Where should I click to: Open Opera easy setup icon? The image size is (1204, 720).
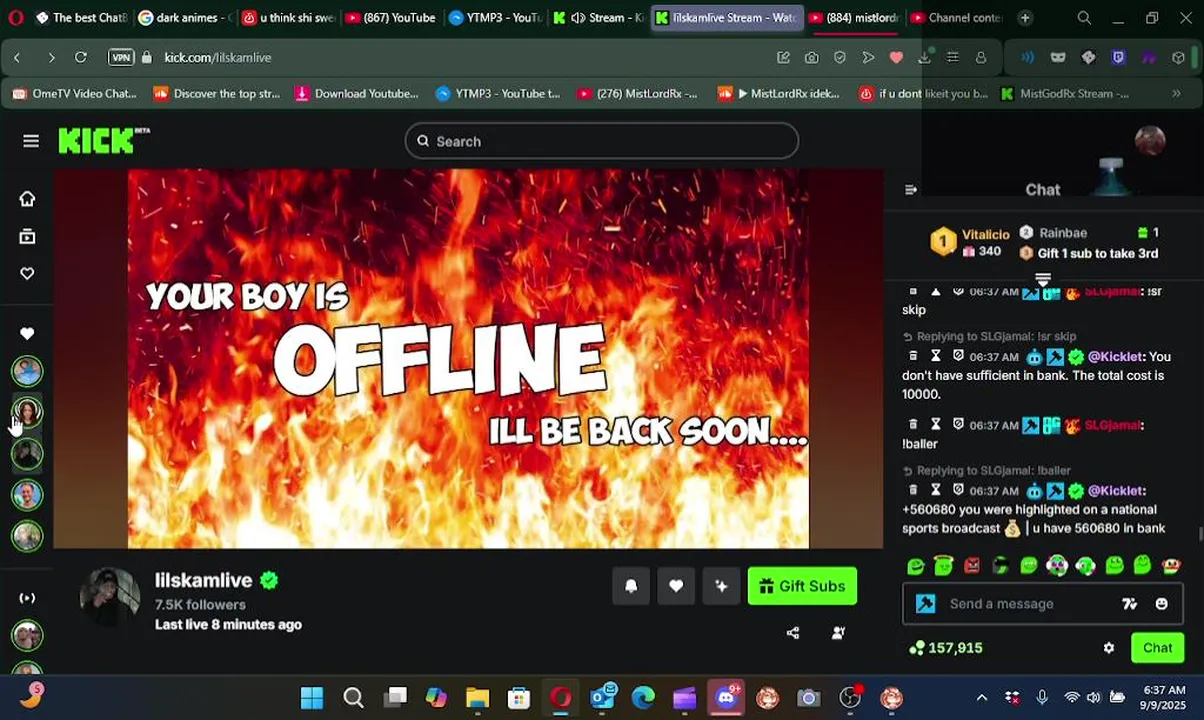point(953,58)
